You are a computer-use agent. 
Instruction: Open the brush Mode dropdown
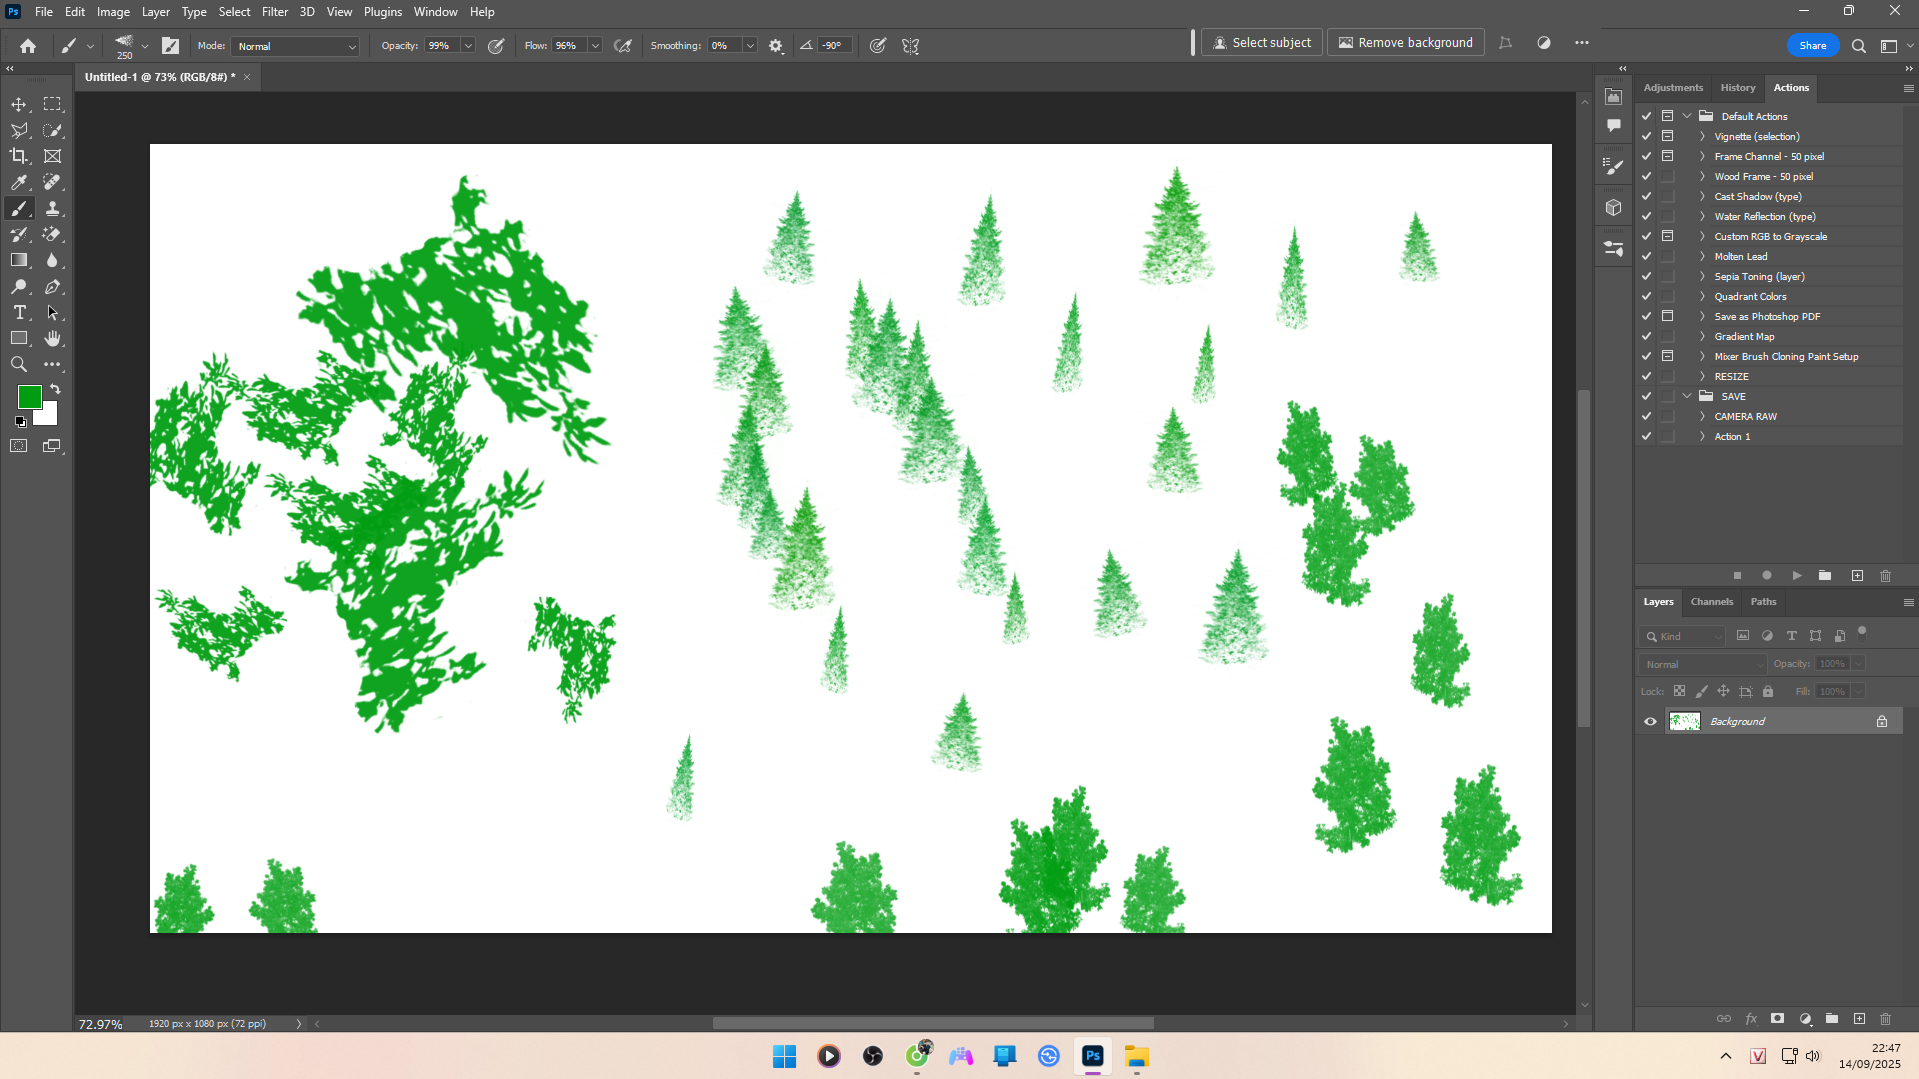(x=295, y=46)
